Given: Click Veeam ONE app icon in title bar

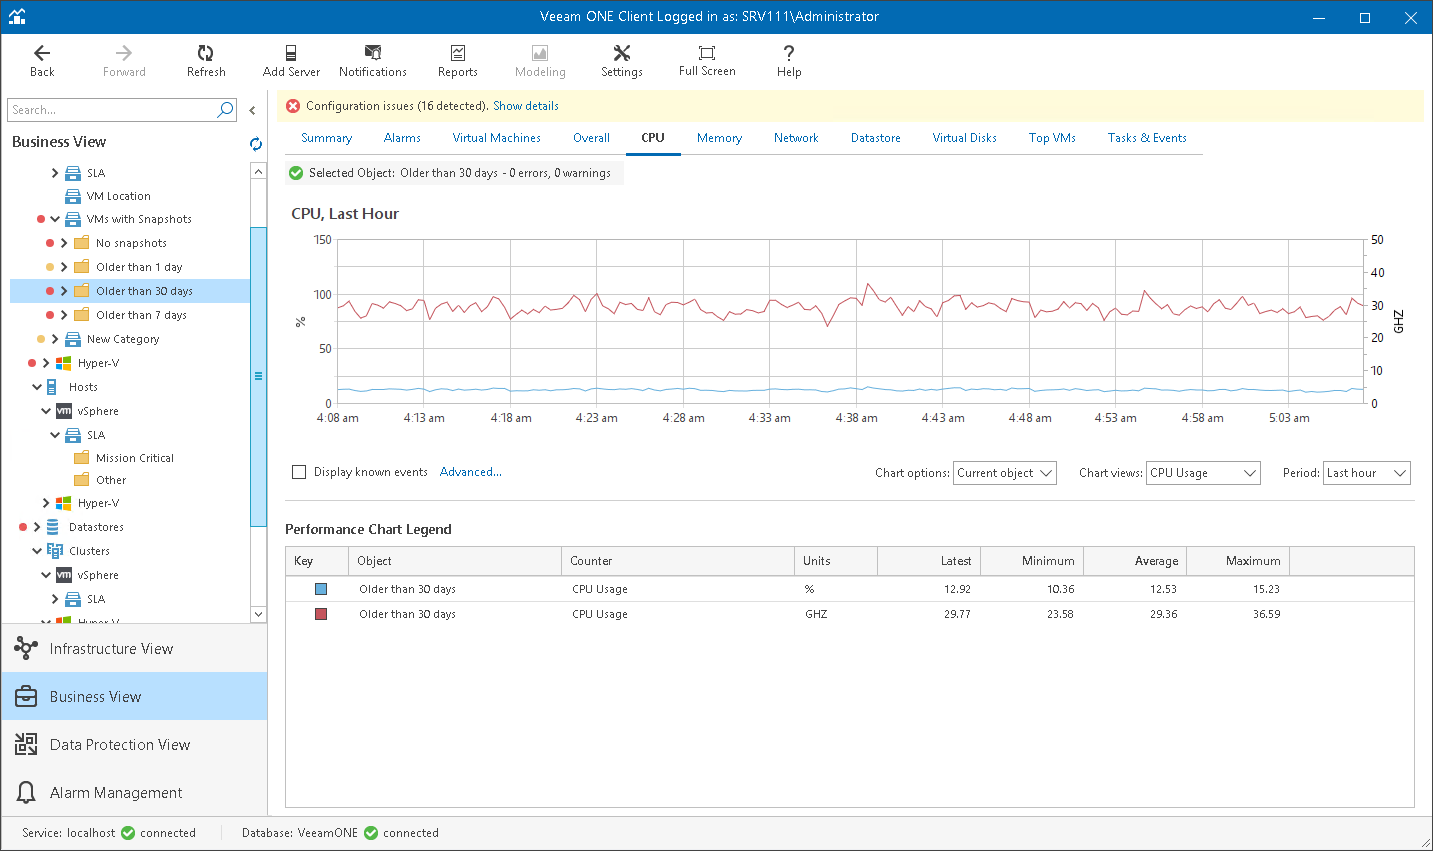Looking at the screenshot, I should pyautogui.click(x=17, y=17).
